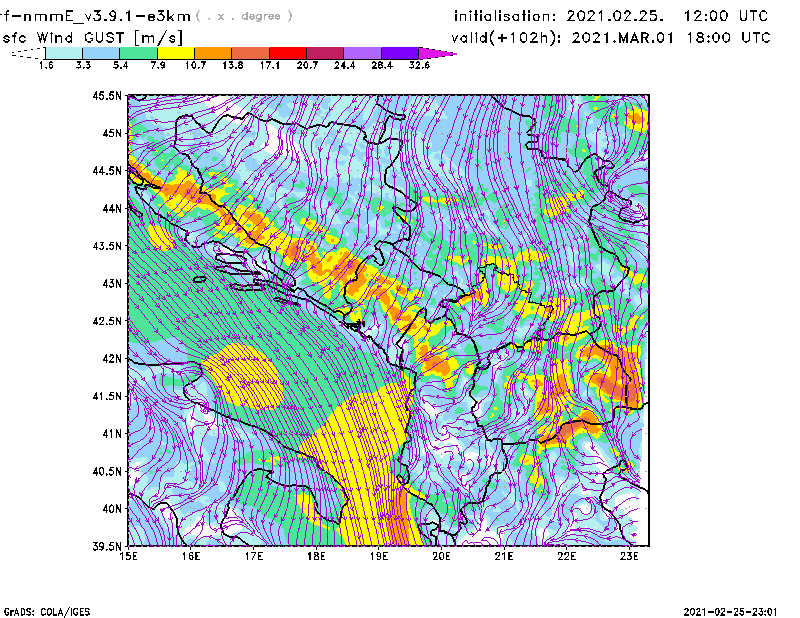800x618 pixels.
Task: Click the legend value 3.3
Action: [x=83, y=65]
